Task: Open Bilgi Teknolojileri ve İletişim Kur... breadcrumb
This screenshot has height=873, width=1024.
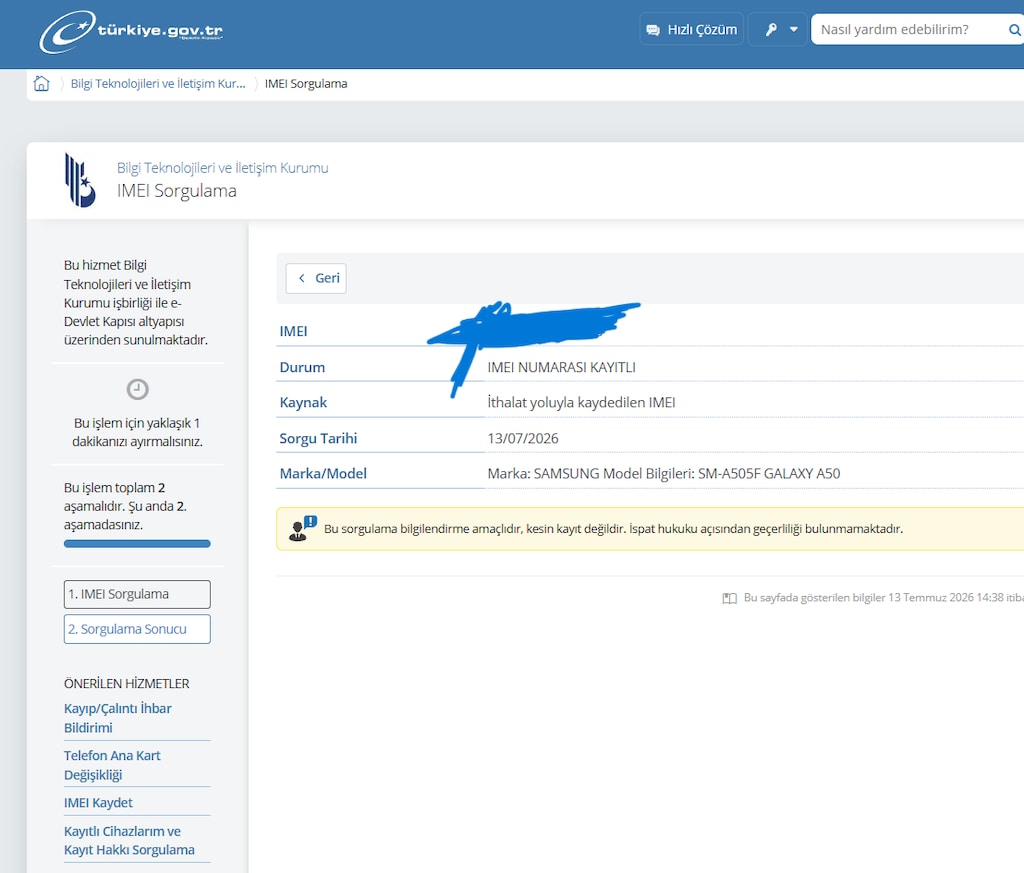Action: [x=158, y=84]
